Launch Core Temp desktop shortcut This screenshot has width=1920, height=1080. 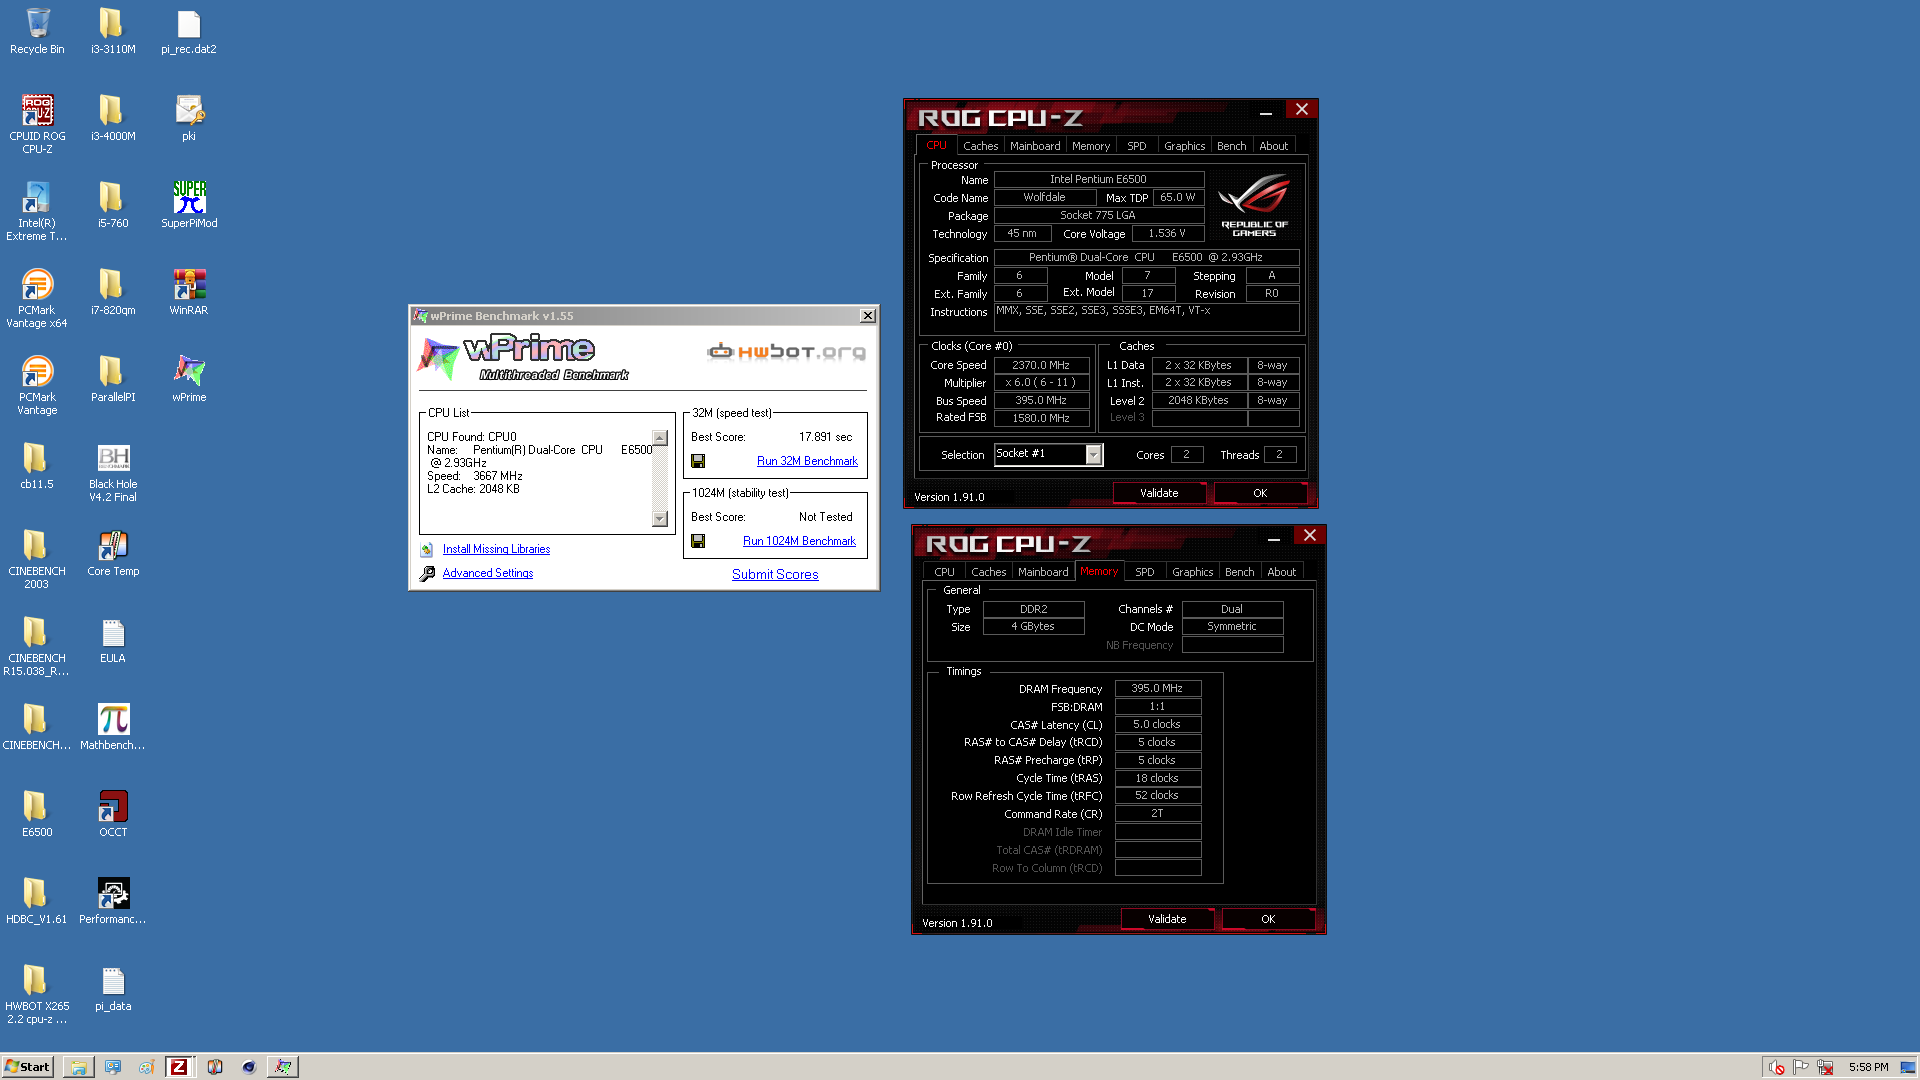[113, 553]
